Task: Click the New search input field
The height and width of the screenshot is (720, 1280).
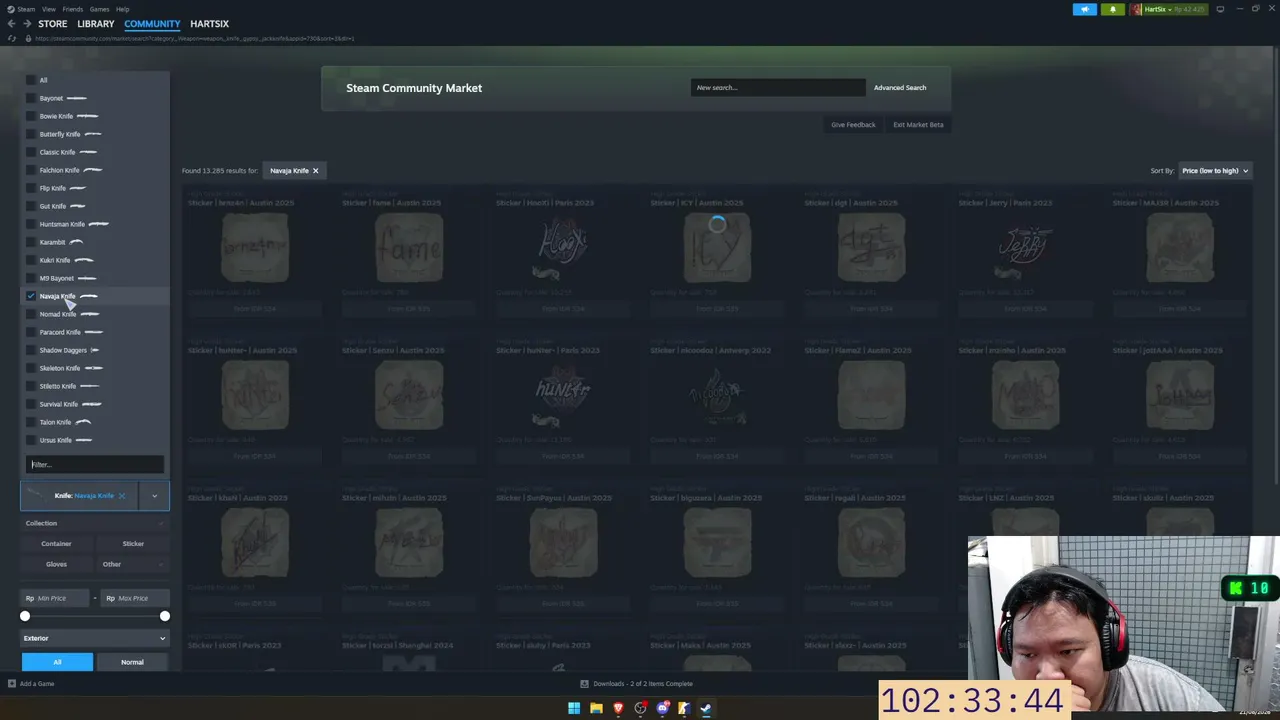Action: [x=778, y=88]
